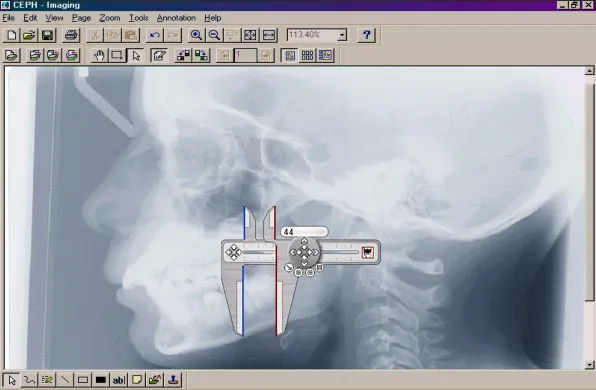Select the rubber stamp annotation tool
Image resolution: width=596 pixels, height=390 pixels.
coord(173,380)
